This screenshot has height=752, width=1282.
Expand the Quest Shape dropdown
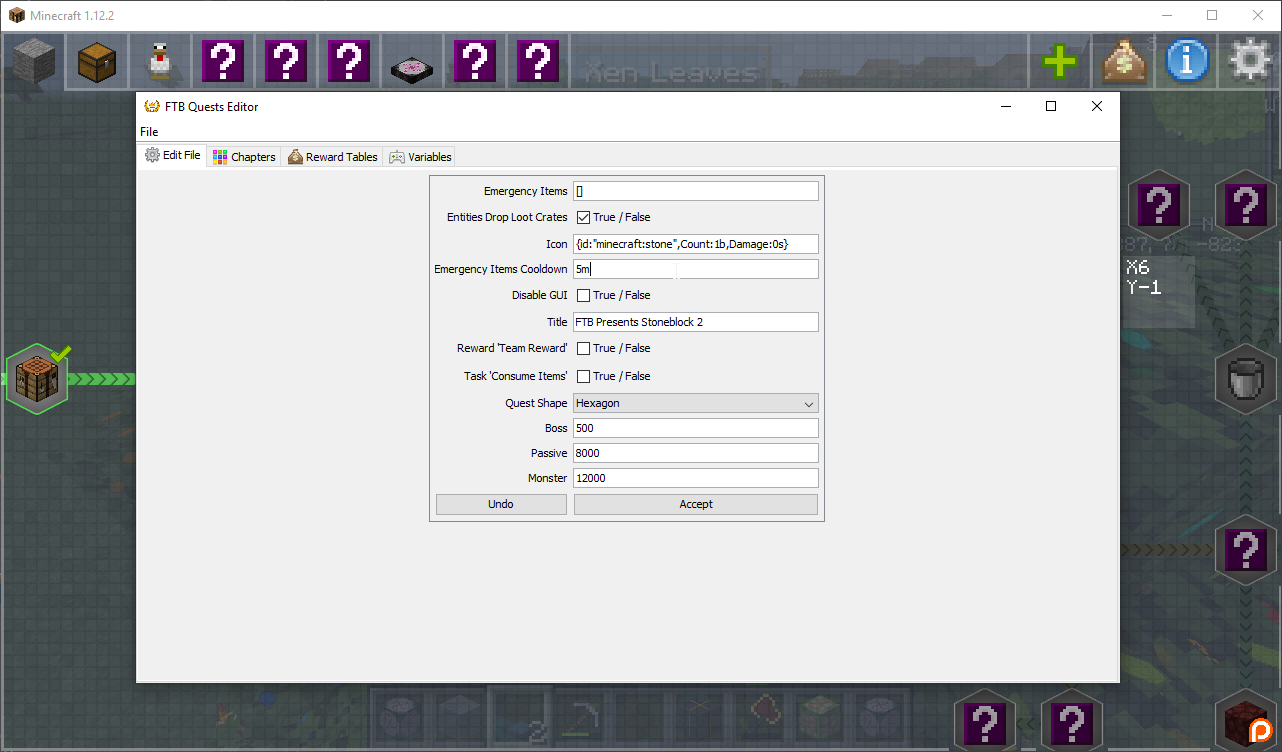(696, 403)
